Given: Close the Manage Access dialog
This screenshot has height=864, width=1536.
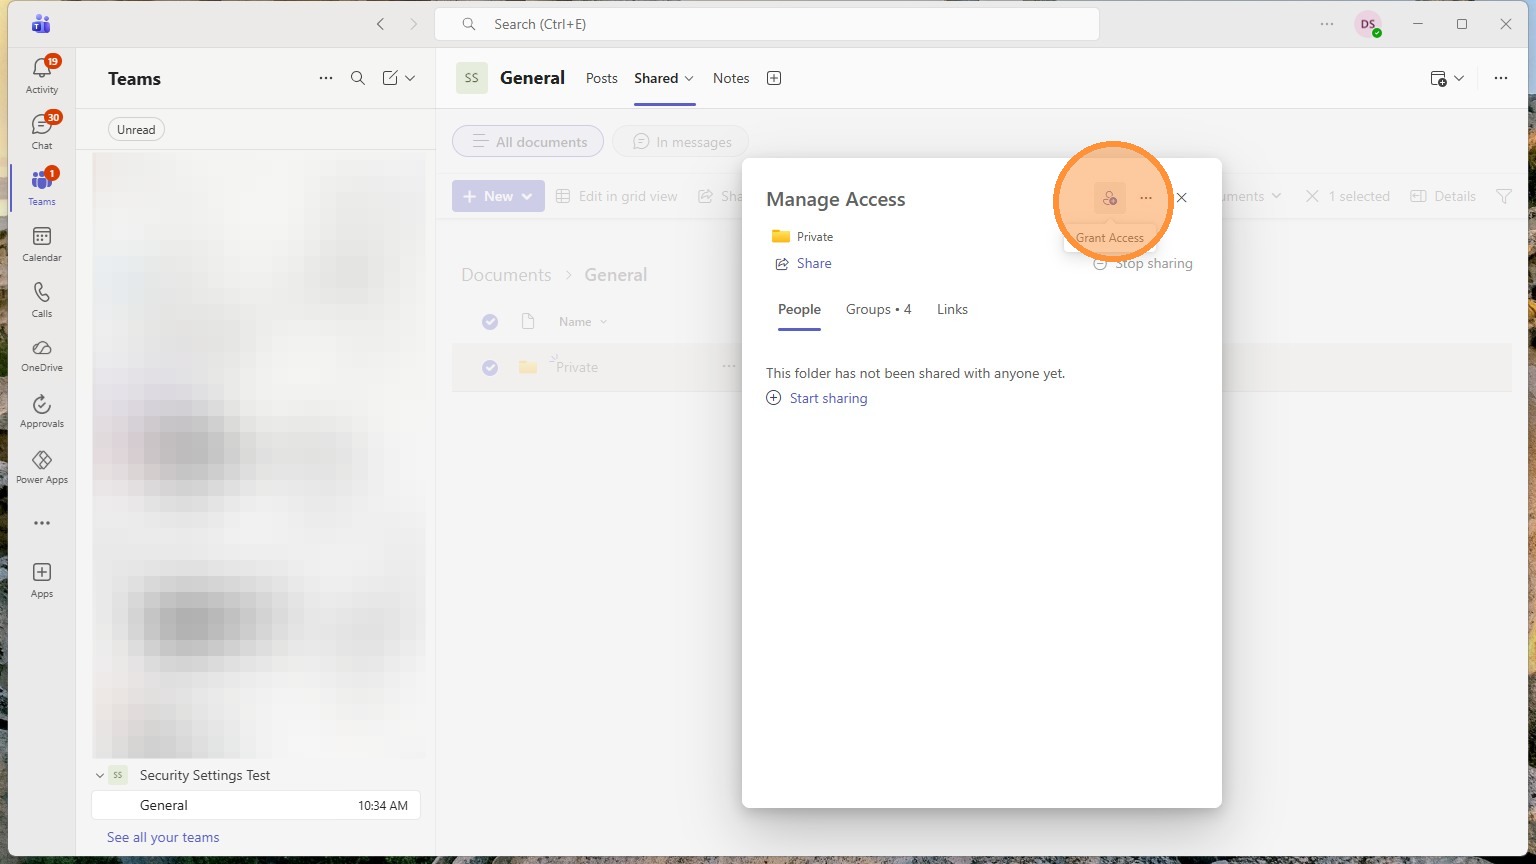Looking at the screenshot, I should (x=1182, y=198).
